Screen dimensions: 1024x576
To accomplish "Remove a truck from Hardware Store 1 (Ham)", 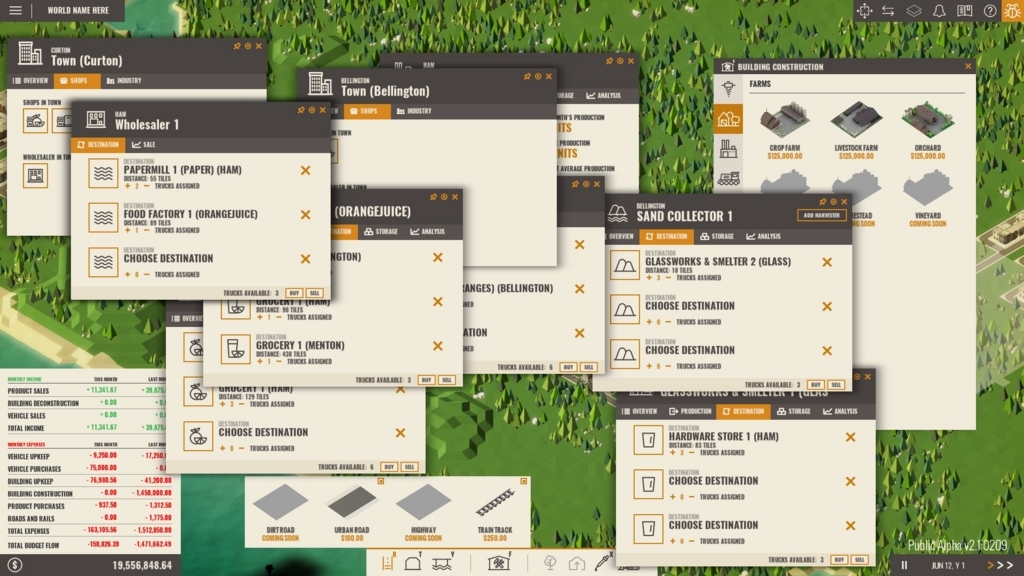I will click(x=692, y=453).
